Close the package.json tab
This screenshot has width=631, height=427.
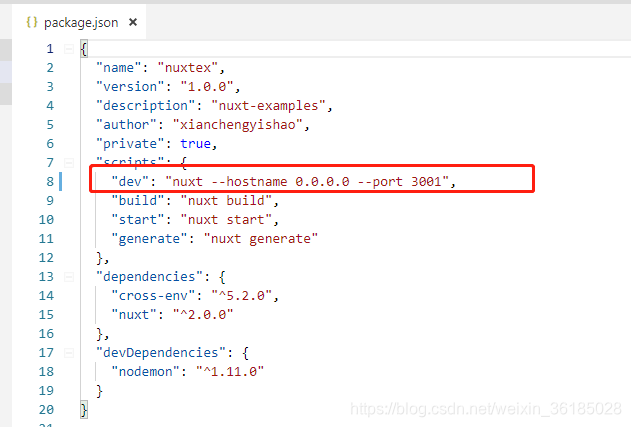pyautogui.click(x=133, y=22)
